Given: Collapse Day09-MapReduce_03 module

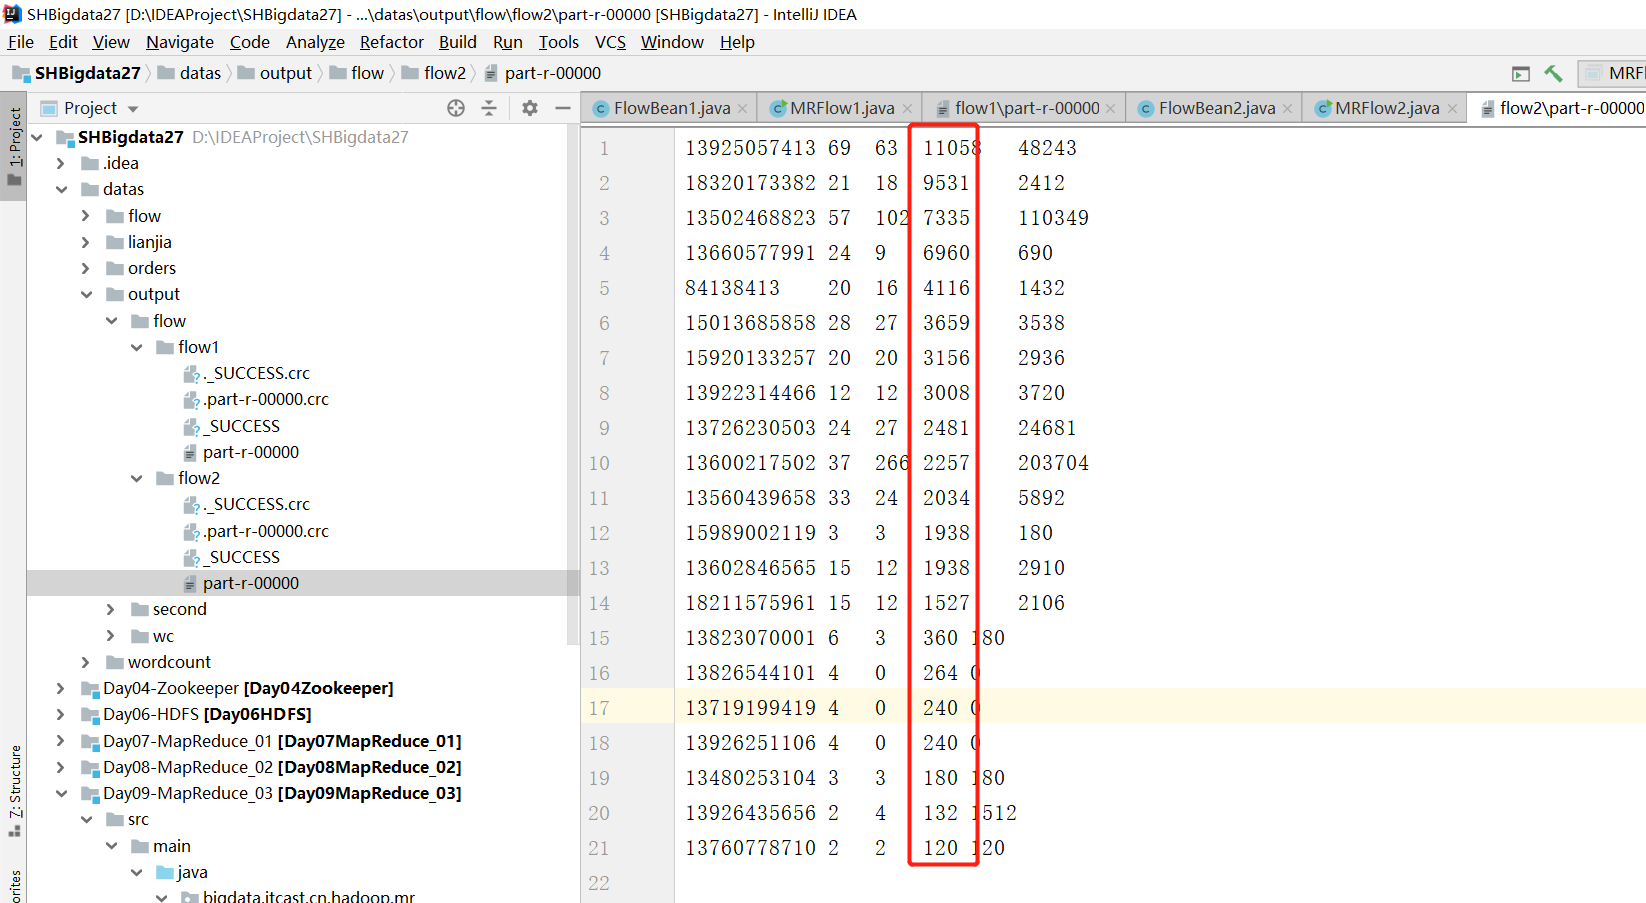Looking at the screenshot, I should tap(61, 793).
